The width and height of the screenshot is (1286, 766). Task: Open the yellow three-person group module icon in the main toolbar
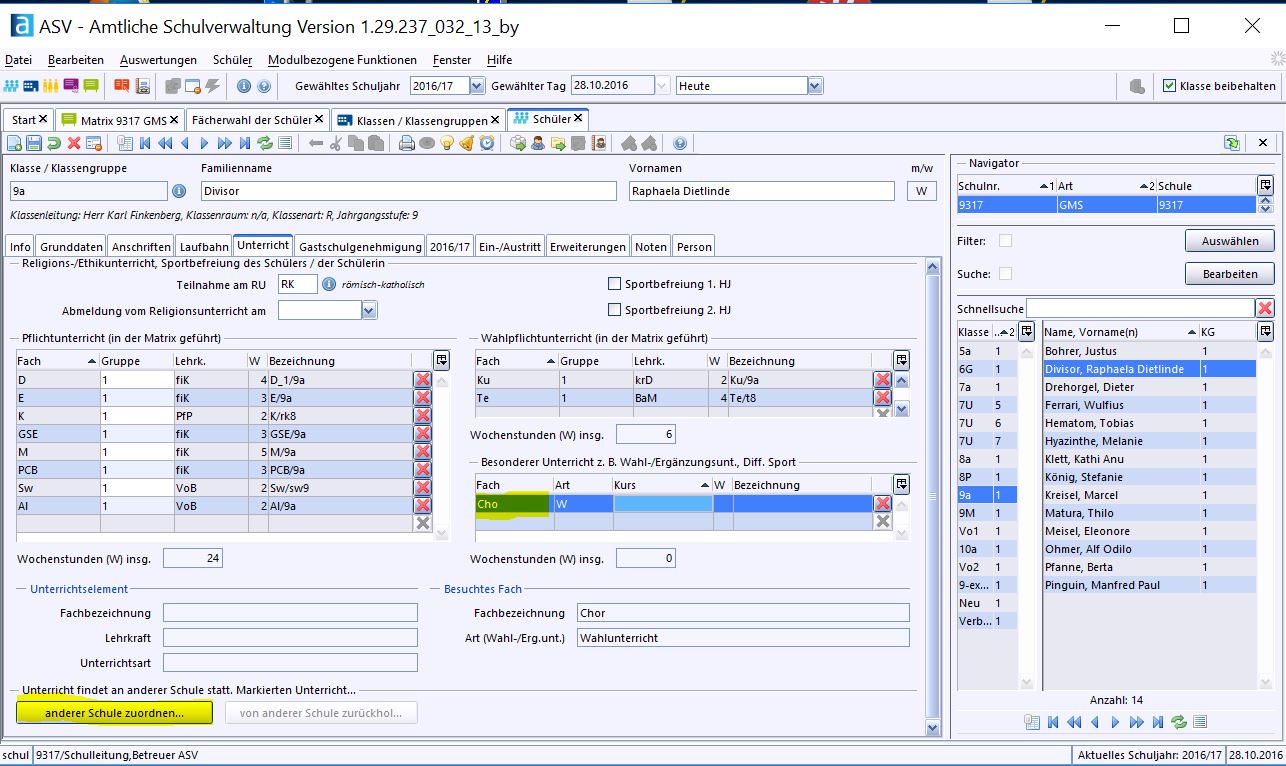point(50,86)
